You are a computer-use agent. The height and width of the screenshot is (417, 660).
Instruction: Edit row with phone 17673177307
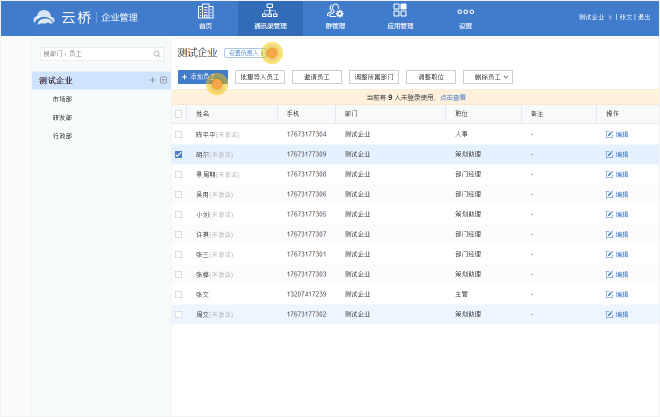(x=617, y=234)
